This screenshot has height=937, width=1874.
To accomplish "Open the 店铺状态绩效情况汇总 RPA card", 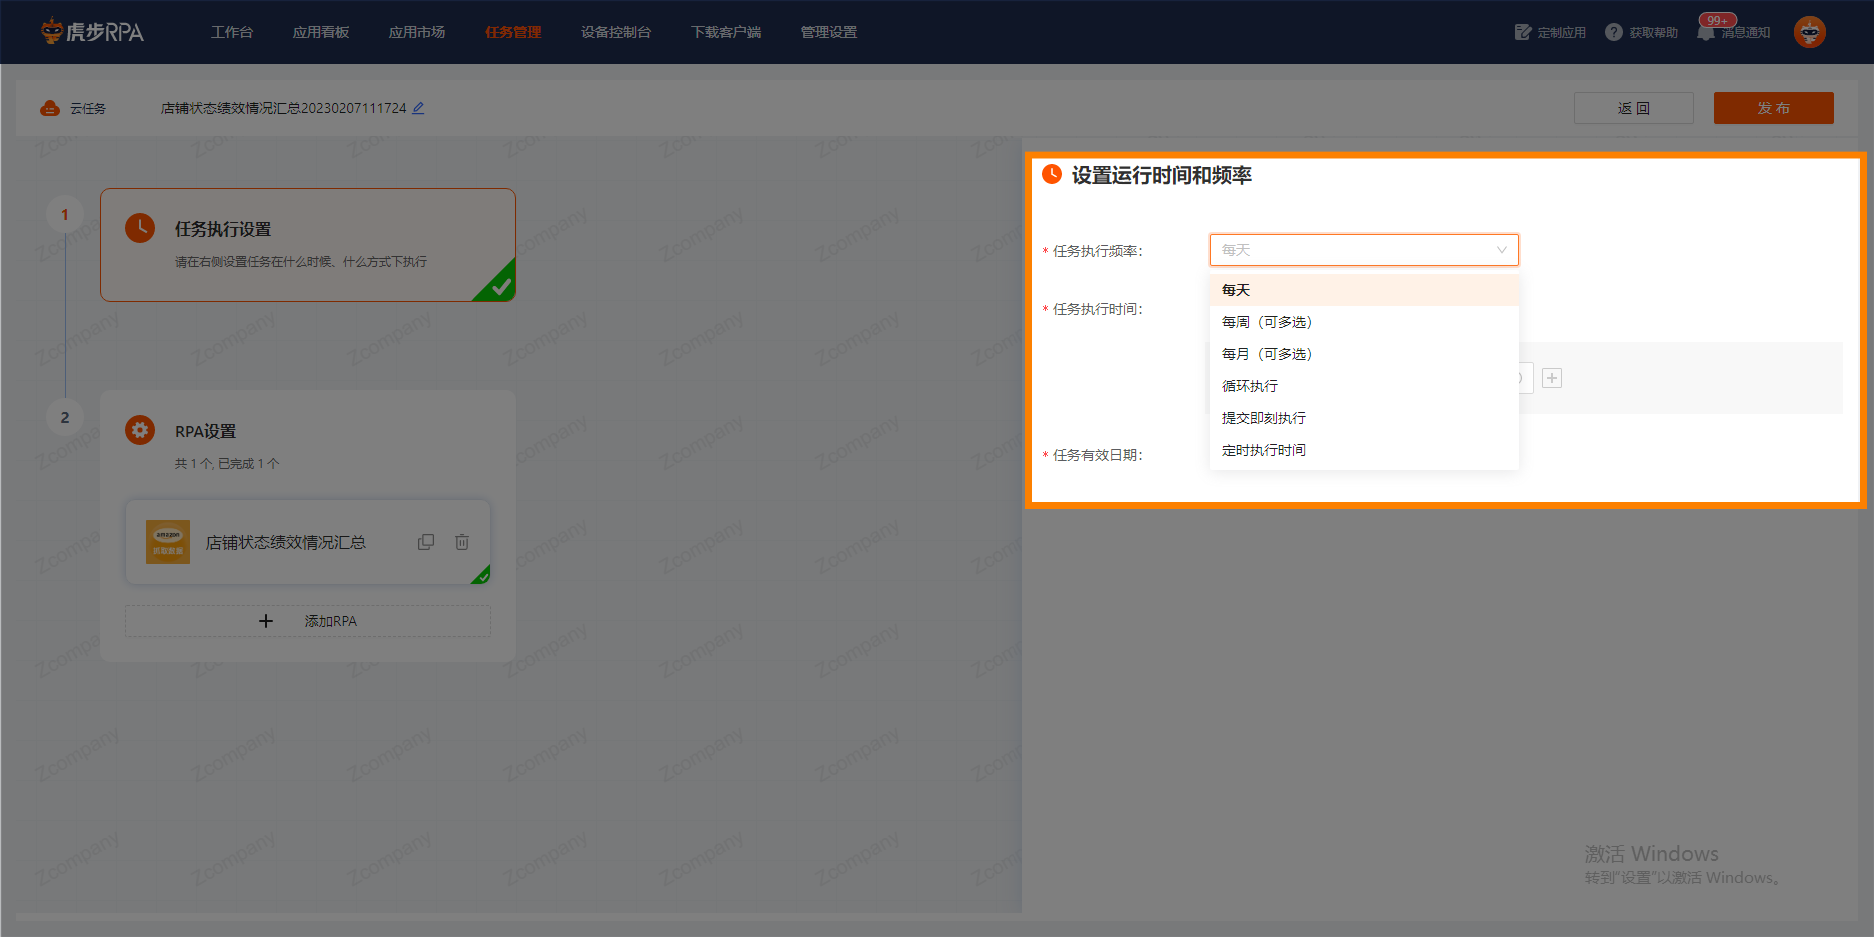I will 308,542.
